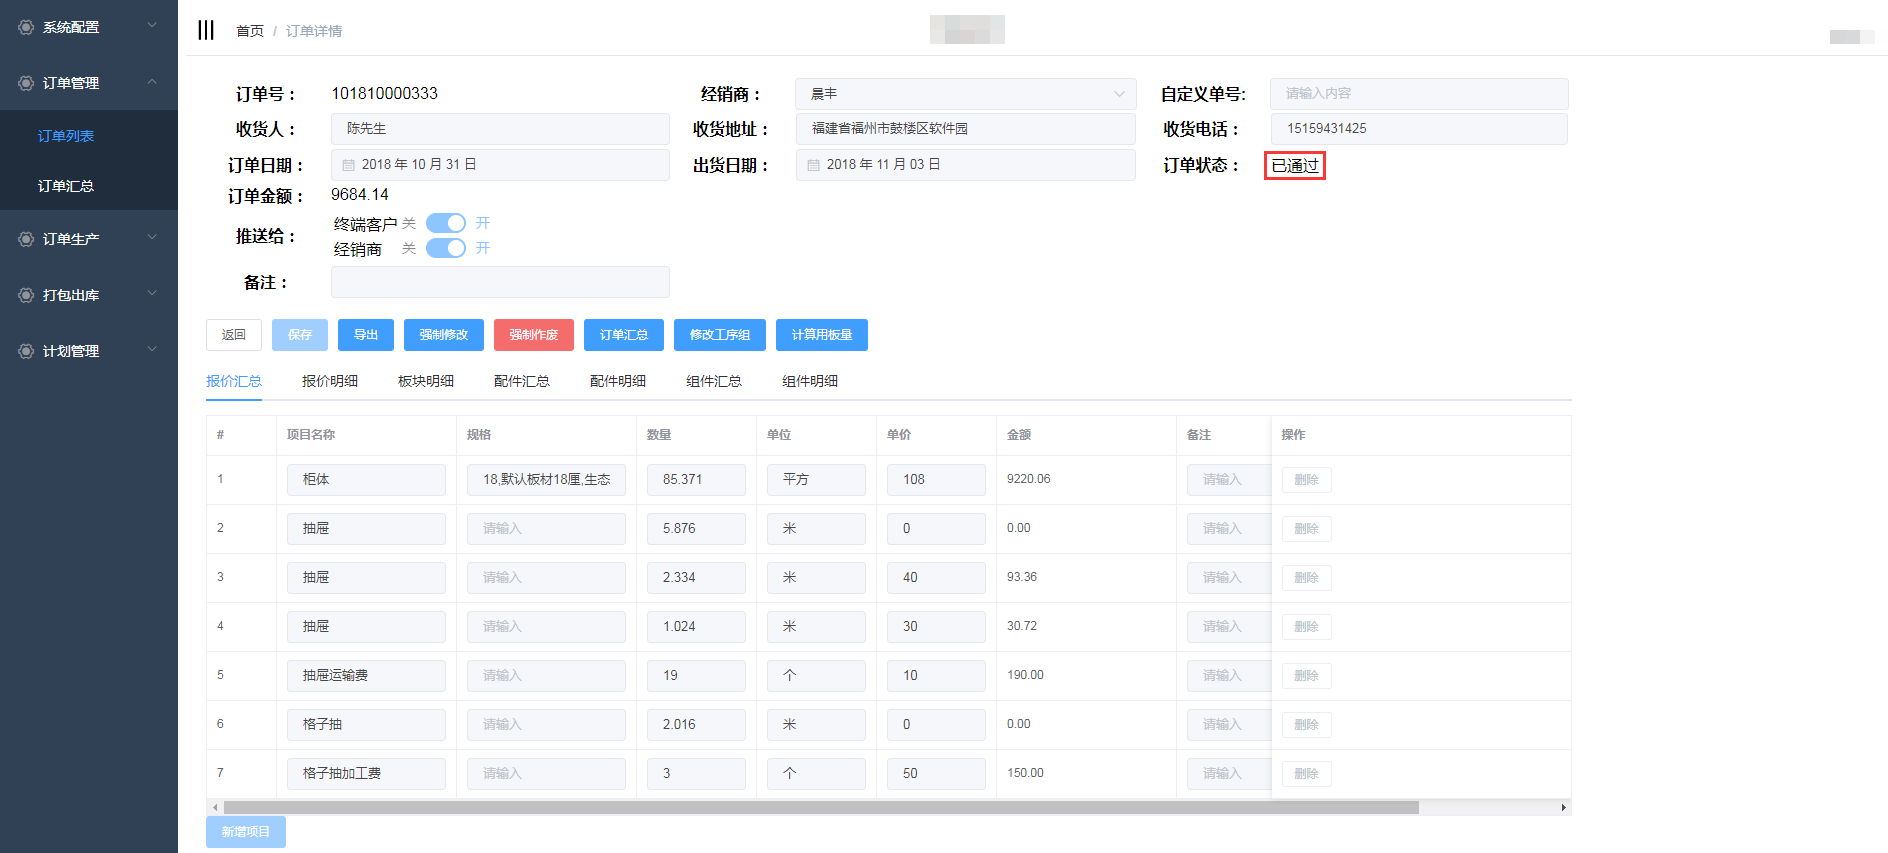Toggle the 经销商 push switch
Screen dimensions: 1888x853
point(446,248)
